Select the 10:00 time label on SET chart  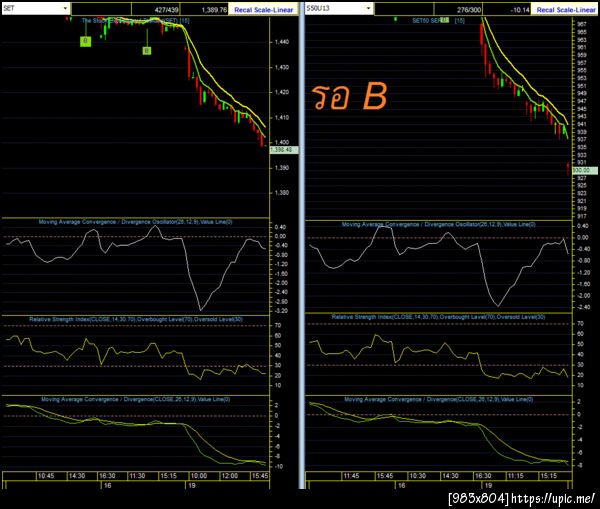click(199, 476)
